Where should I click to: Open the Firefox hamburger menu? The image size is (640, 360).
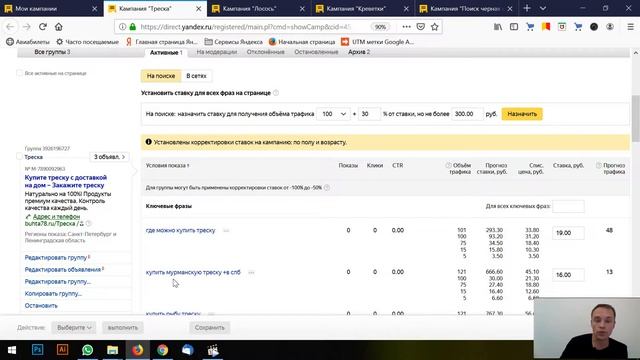click(x=630, y=27)
